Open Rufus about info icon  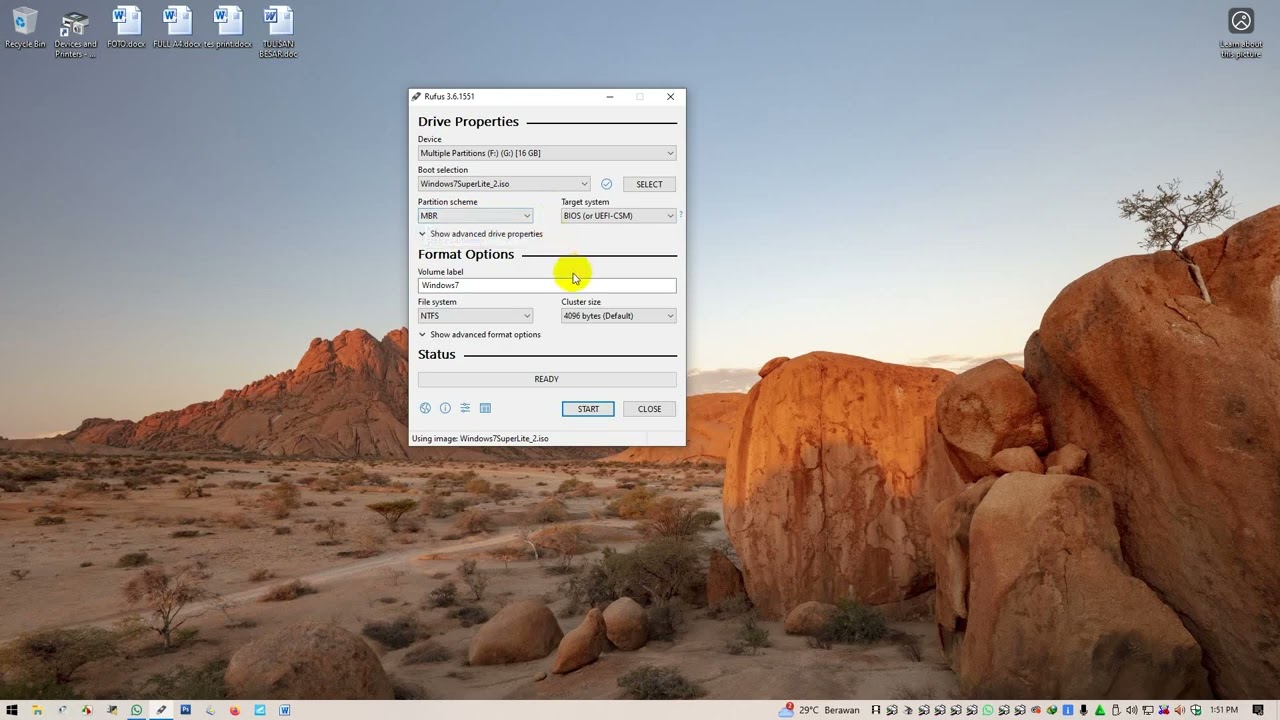[x=445, y=408]
